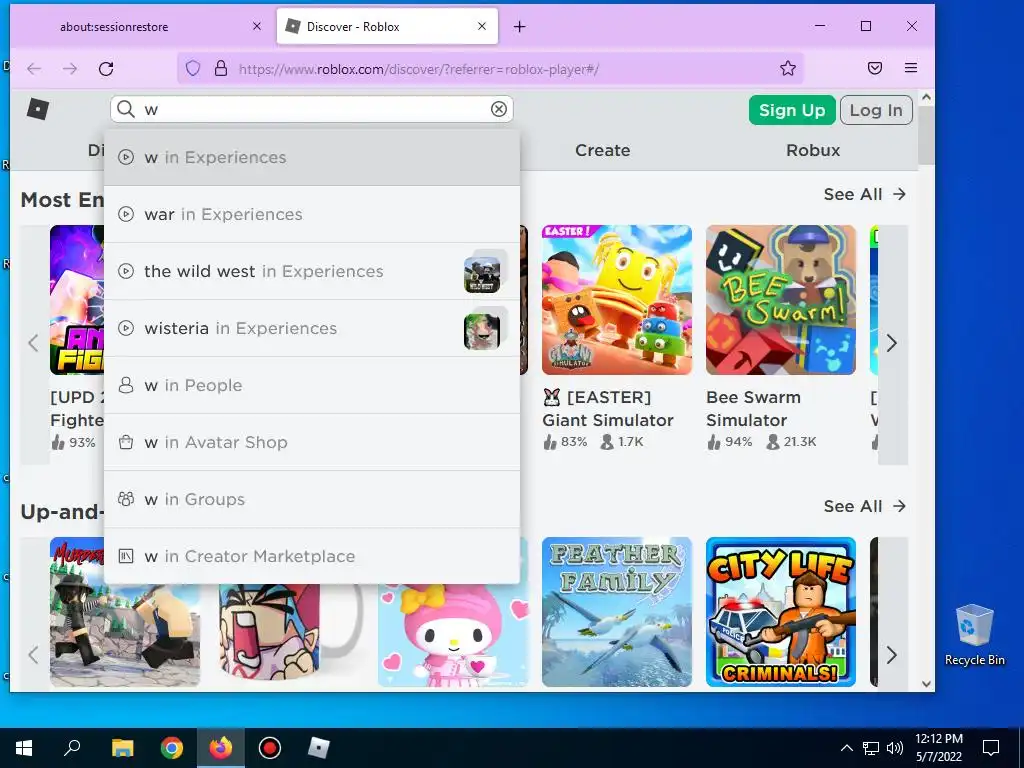Click the site padlock security icon
Viewport: 1024px width, 768px height.
(221, 69)
